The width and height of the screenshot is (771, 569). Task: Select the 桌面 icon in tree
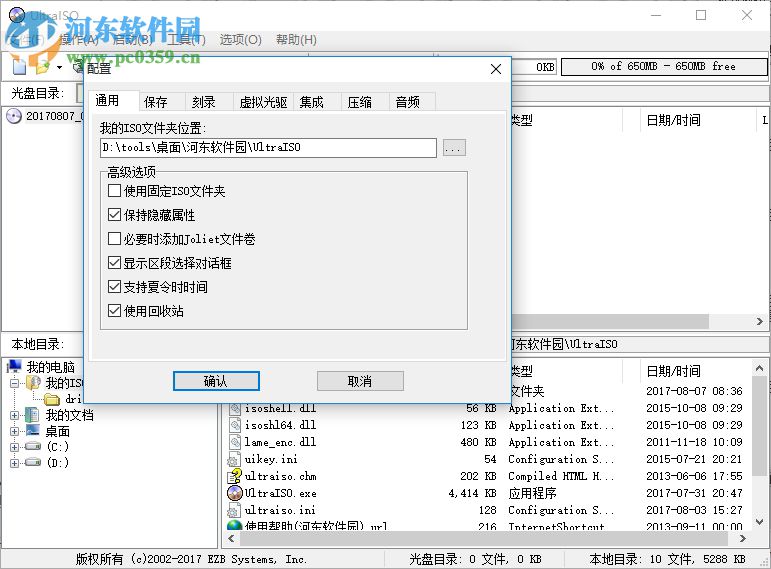click(32, 431)
